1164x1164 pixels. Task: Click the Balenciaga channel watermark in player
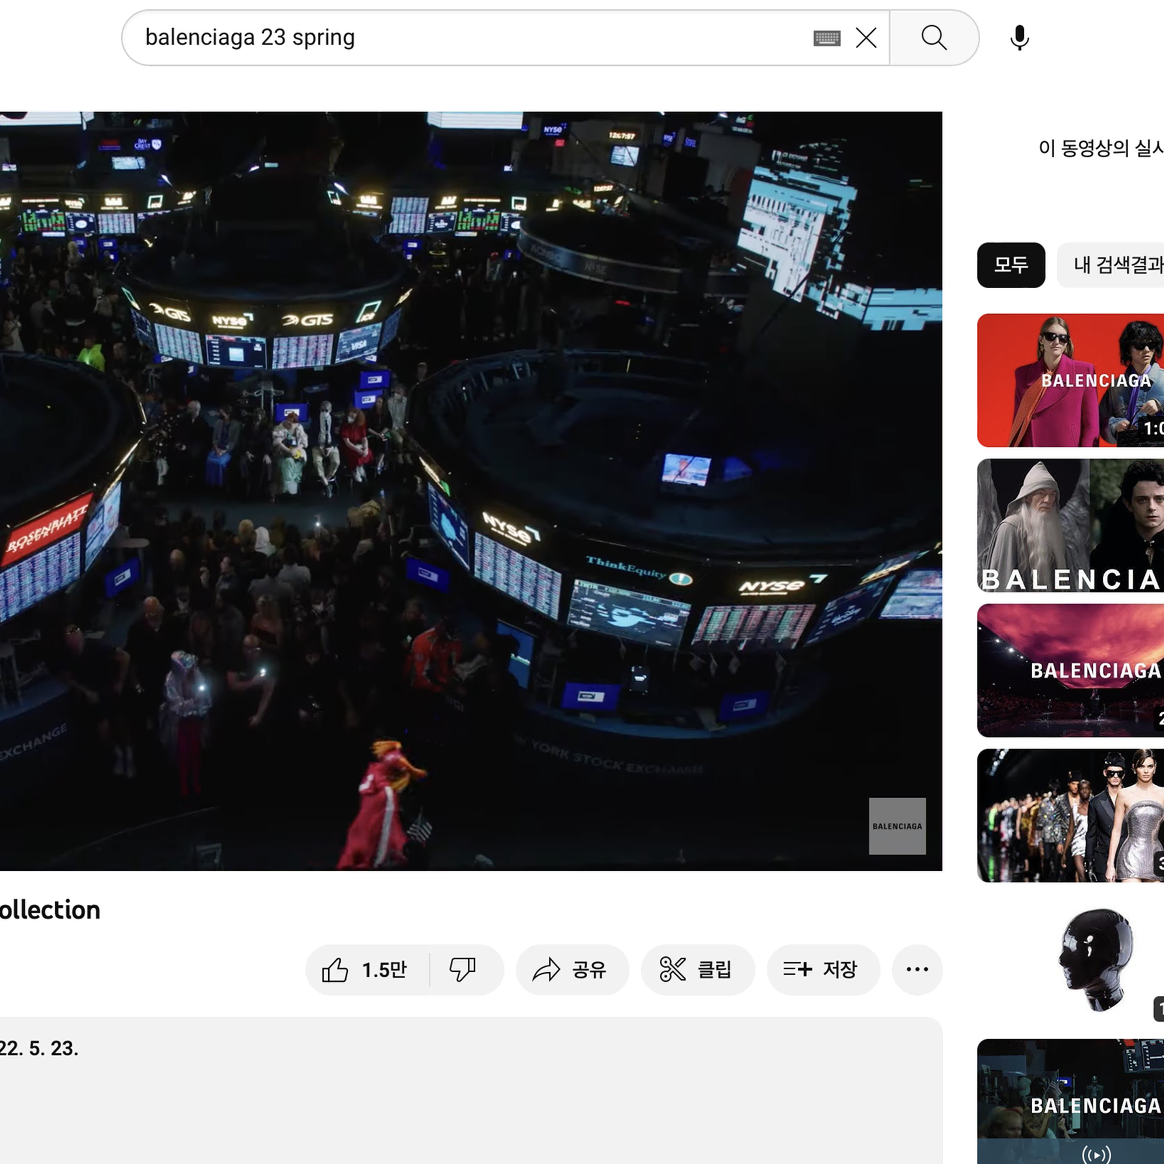pyautogui.click(x=897, y=826)
